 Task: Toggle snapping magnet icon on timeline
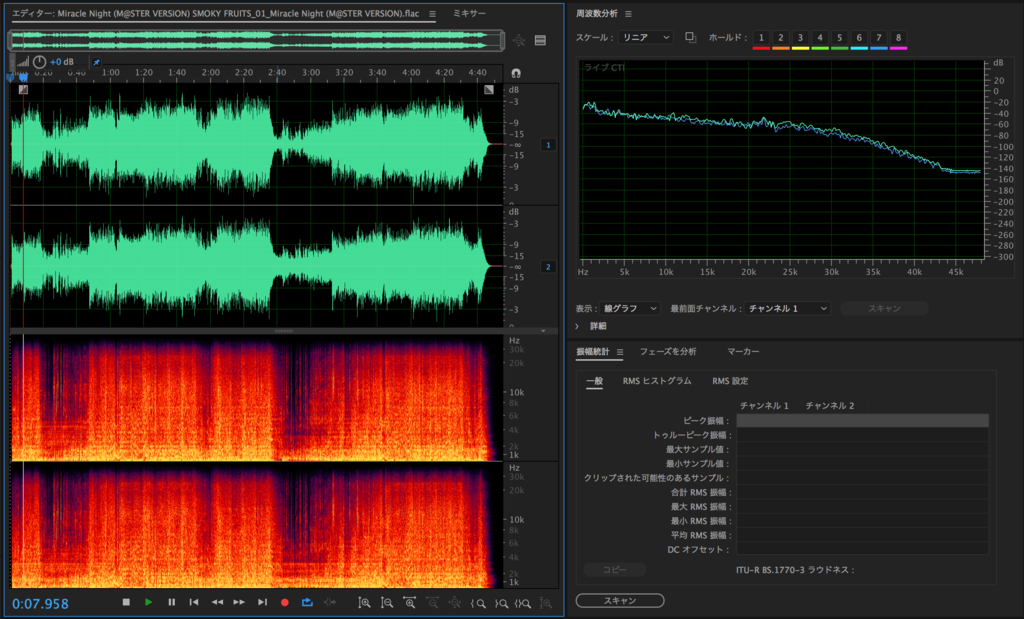point(516,72)
